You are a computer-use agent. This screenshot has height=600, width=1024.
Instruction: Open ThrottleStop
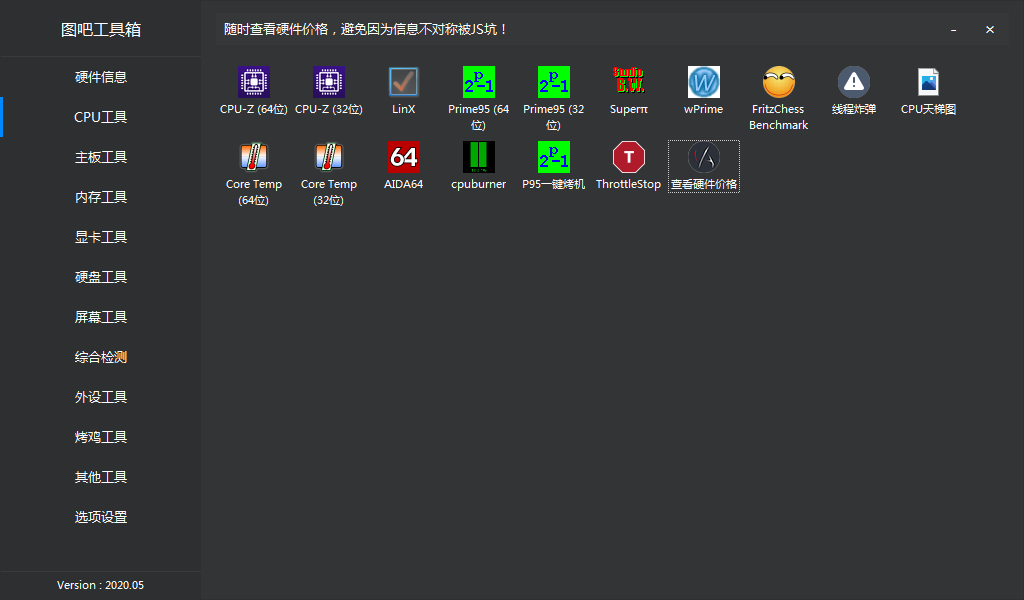pos(628,163)
